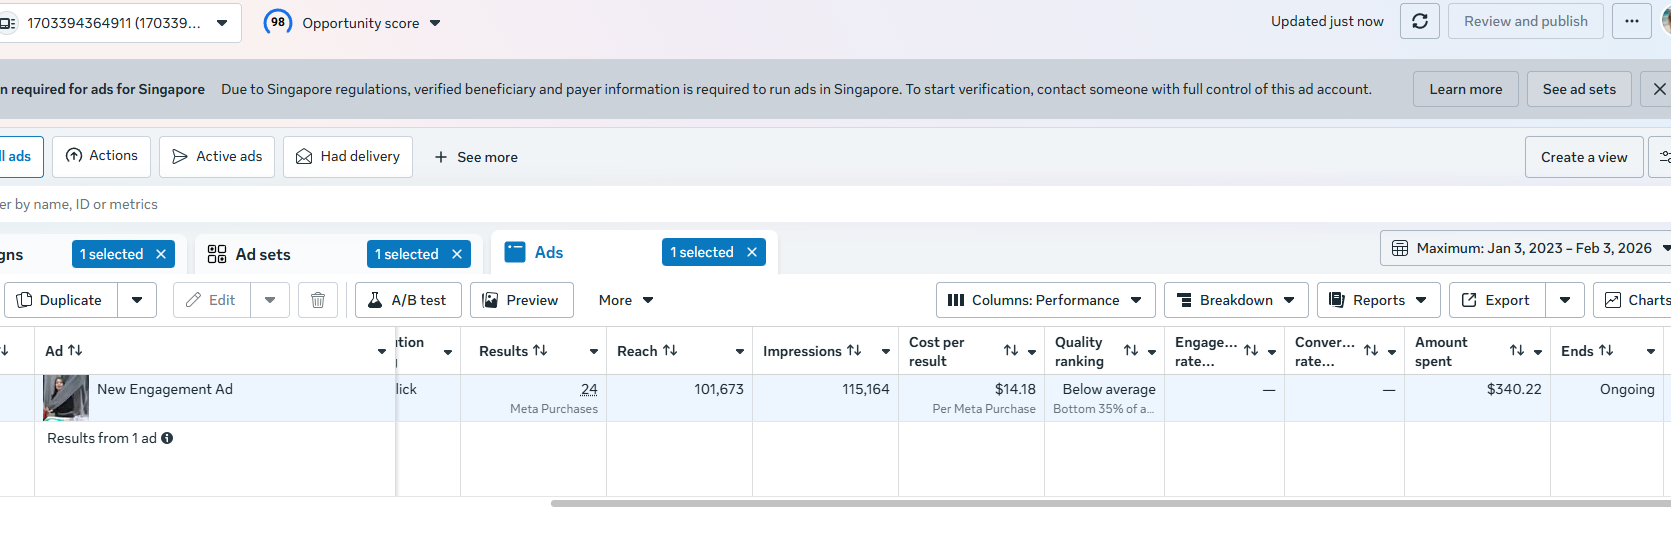Screen dimensions: 1671x539
Task: Select the Active ads filter tab
Action: 217,157
